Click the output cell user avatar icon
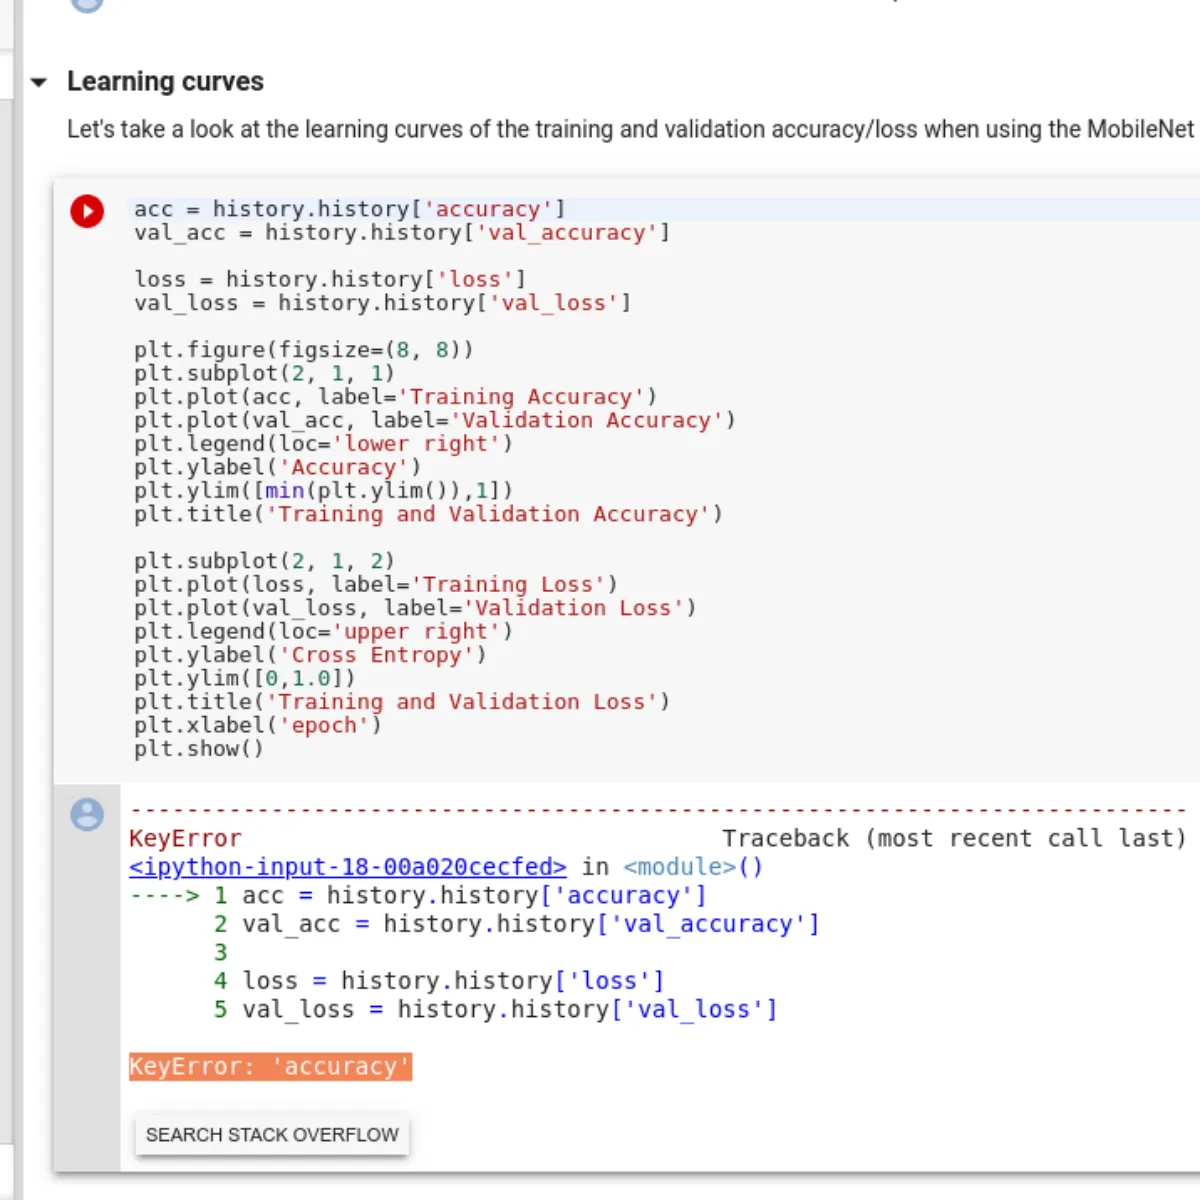Screen dimensions: 1200x1200 coord(87,815)
